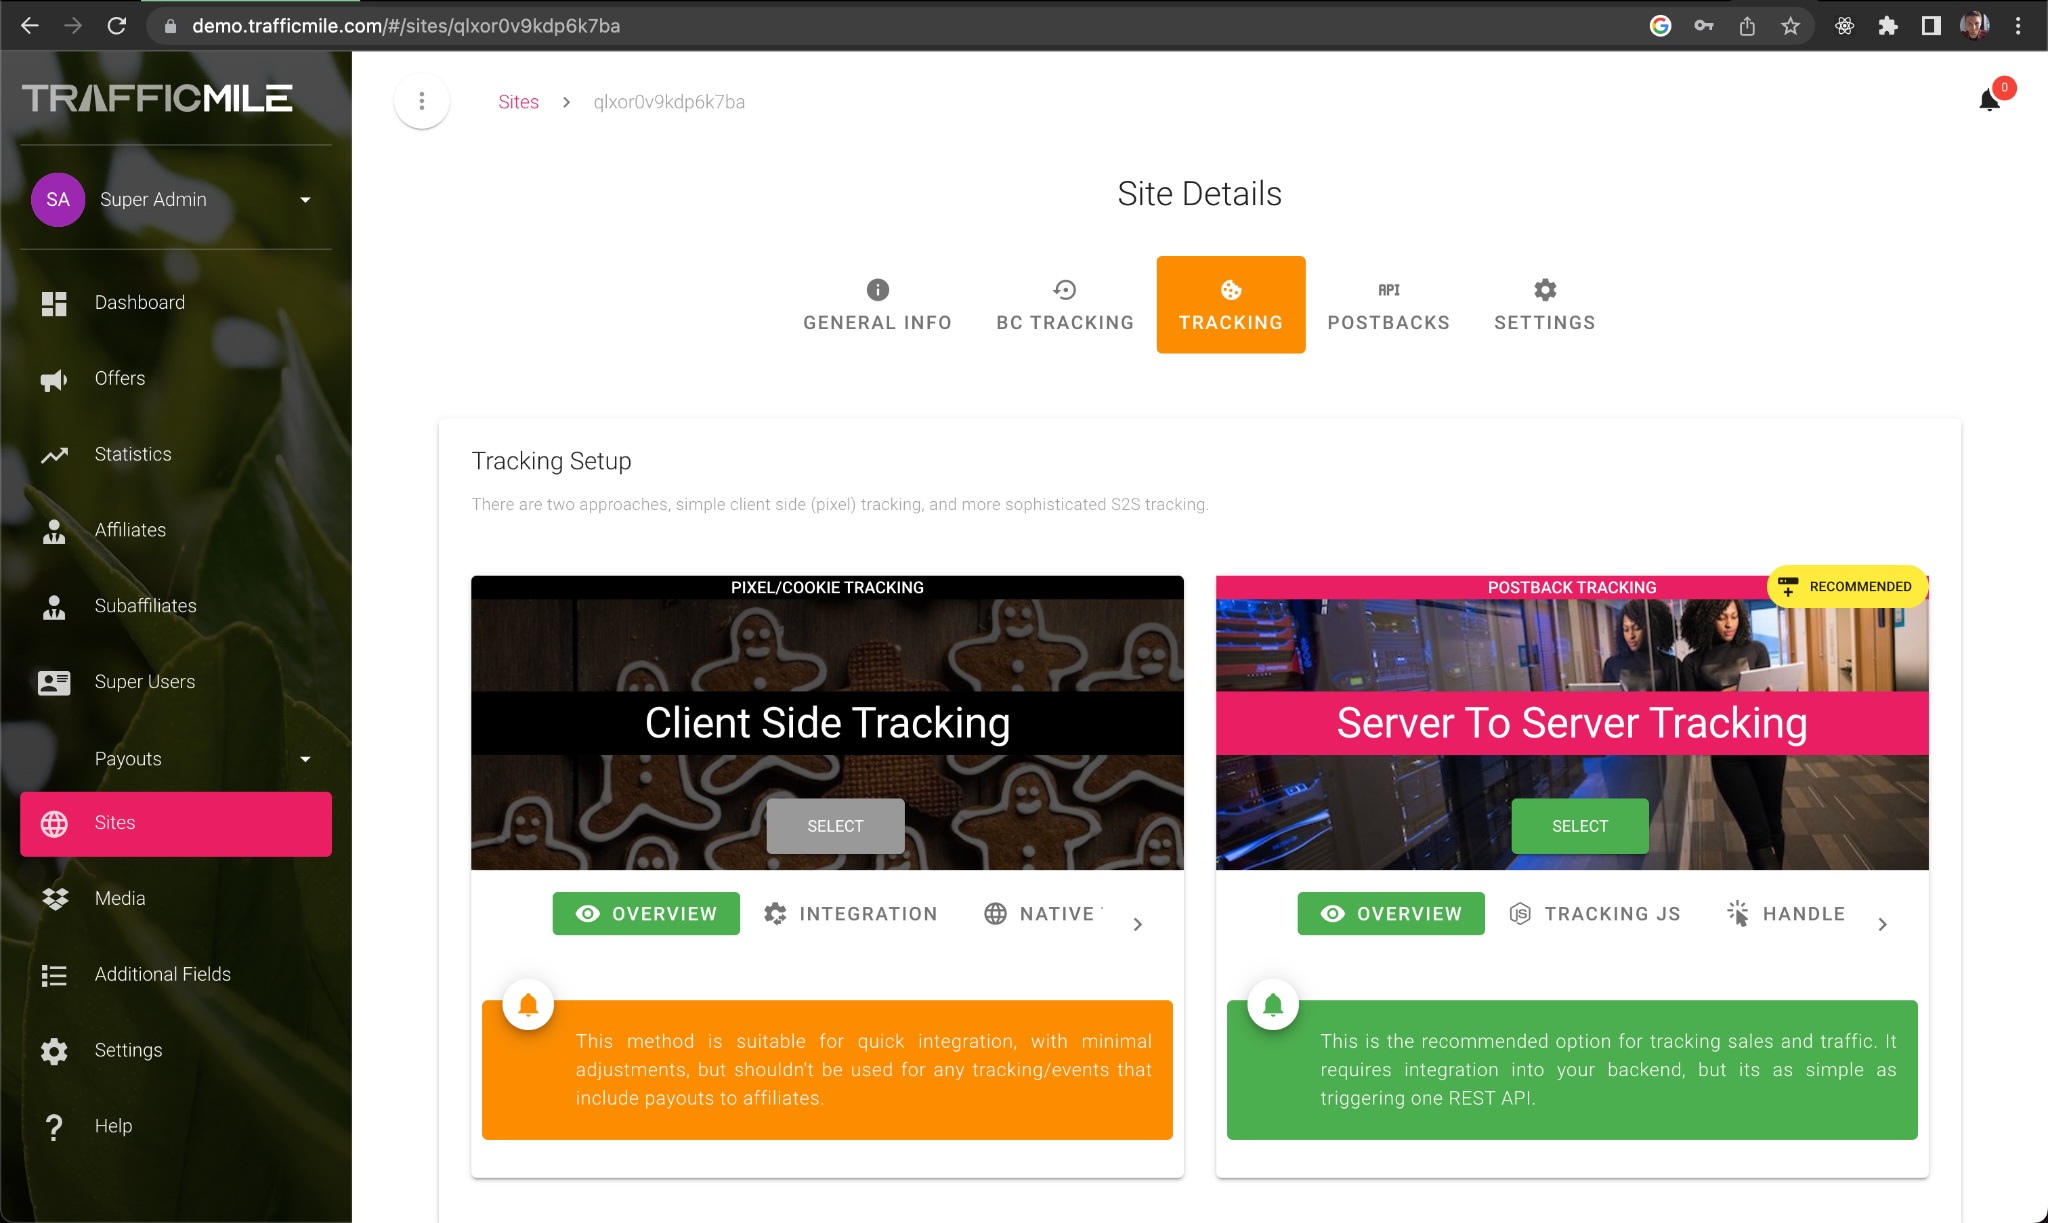This screenshot has height=1223, width=2048.
Task: Select the Offers megaphone icon
Action: tap(54, 379)
